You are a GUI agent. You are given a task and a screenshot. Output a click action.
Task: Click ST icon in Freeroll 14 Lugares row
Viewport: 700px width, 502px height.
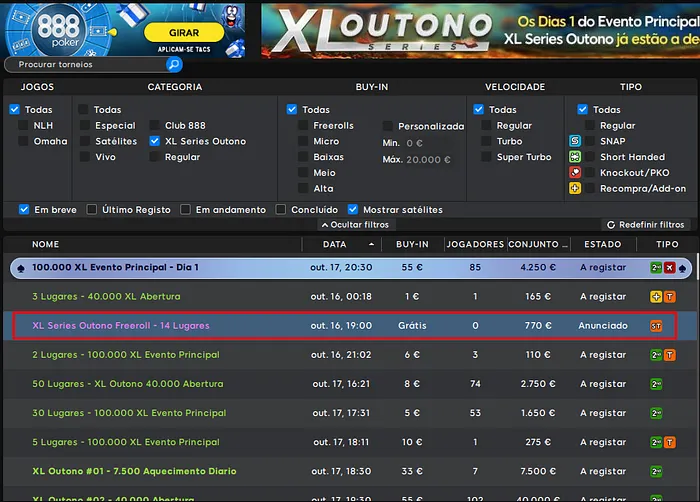656,326
